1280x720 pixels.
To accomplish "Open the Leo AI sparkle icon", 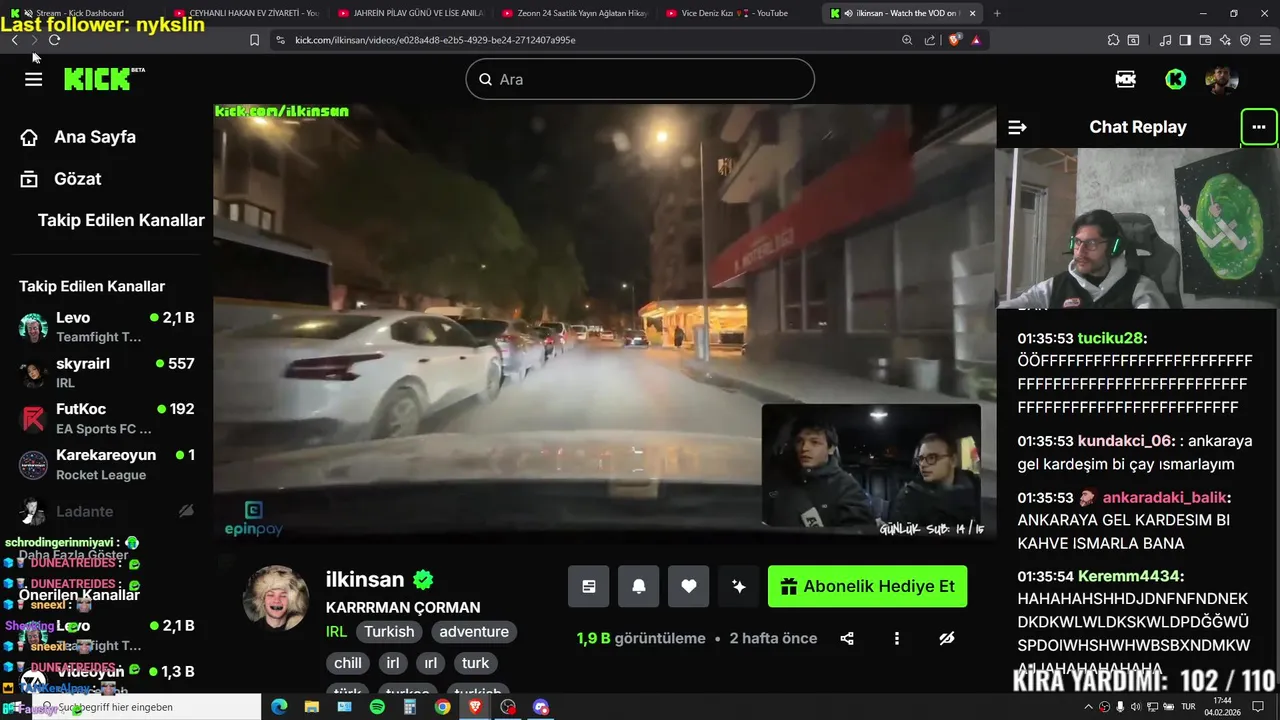I will tap(1225, 40).
